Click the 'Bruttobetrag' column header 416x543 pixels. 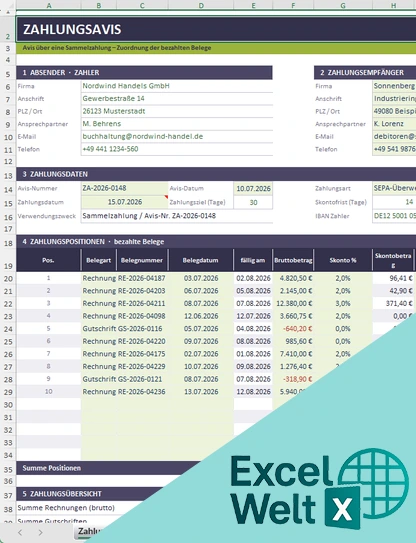[x=293, y=260]
